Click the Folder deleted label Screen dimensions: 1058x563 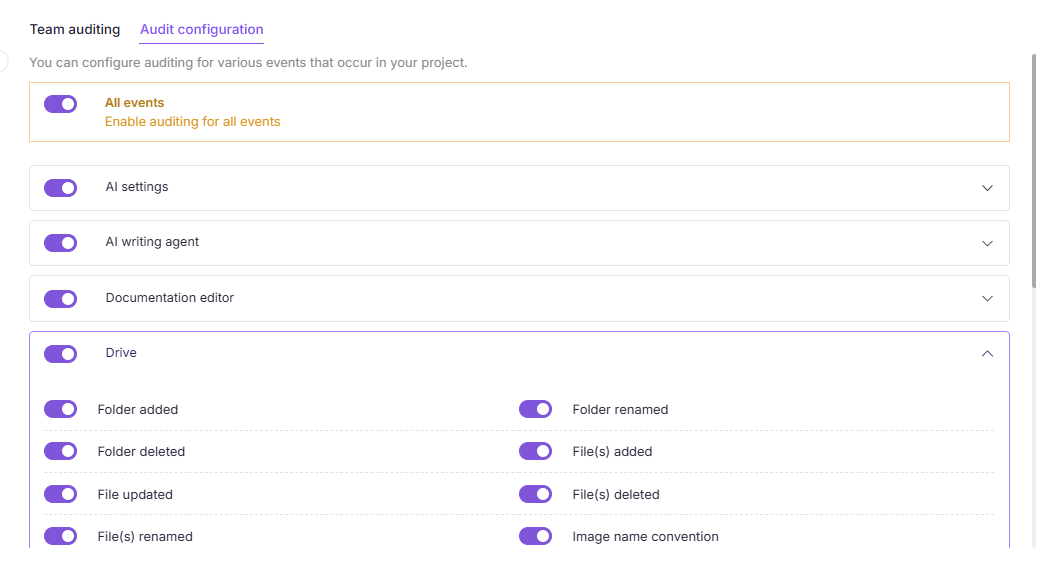click(x=141, y=452)
